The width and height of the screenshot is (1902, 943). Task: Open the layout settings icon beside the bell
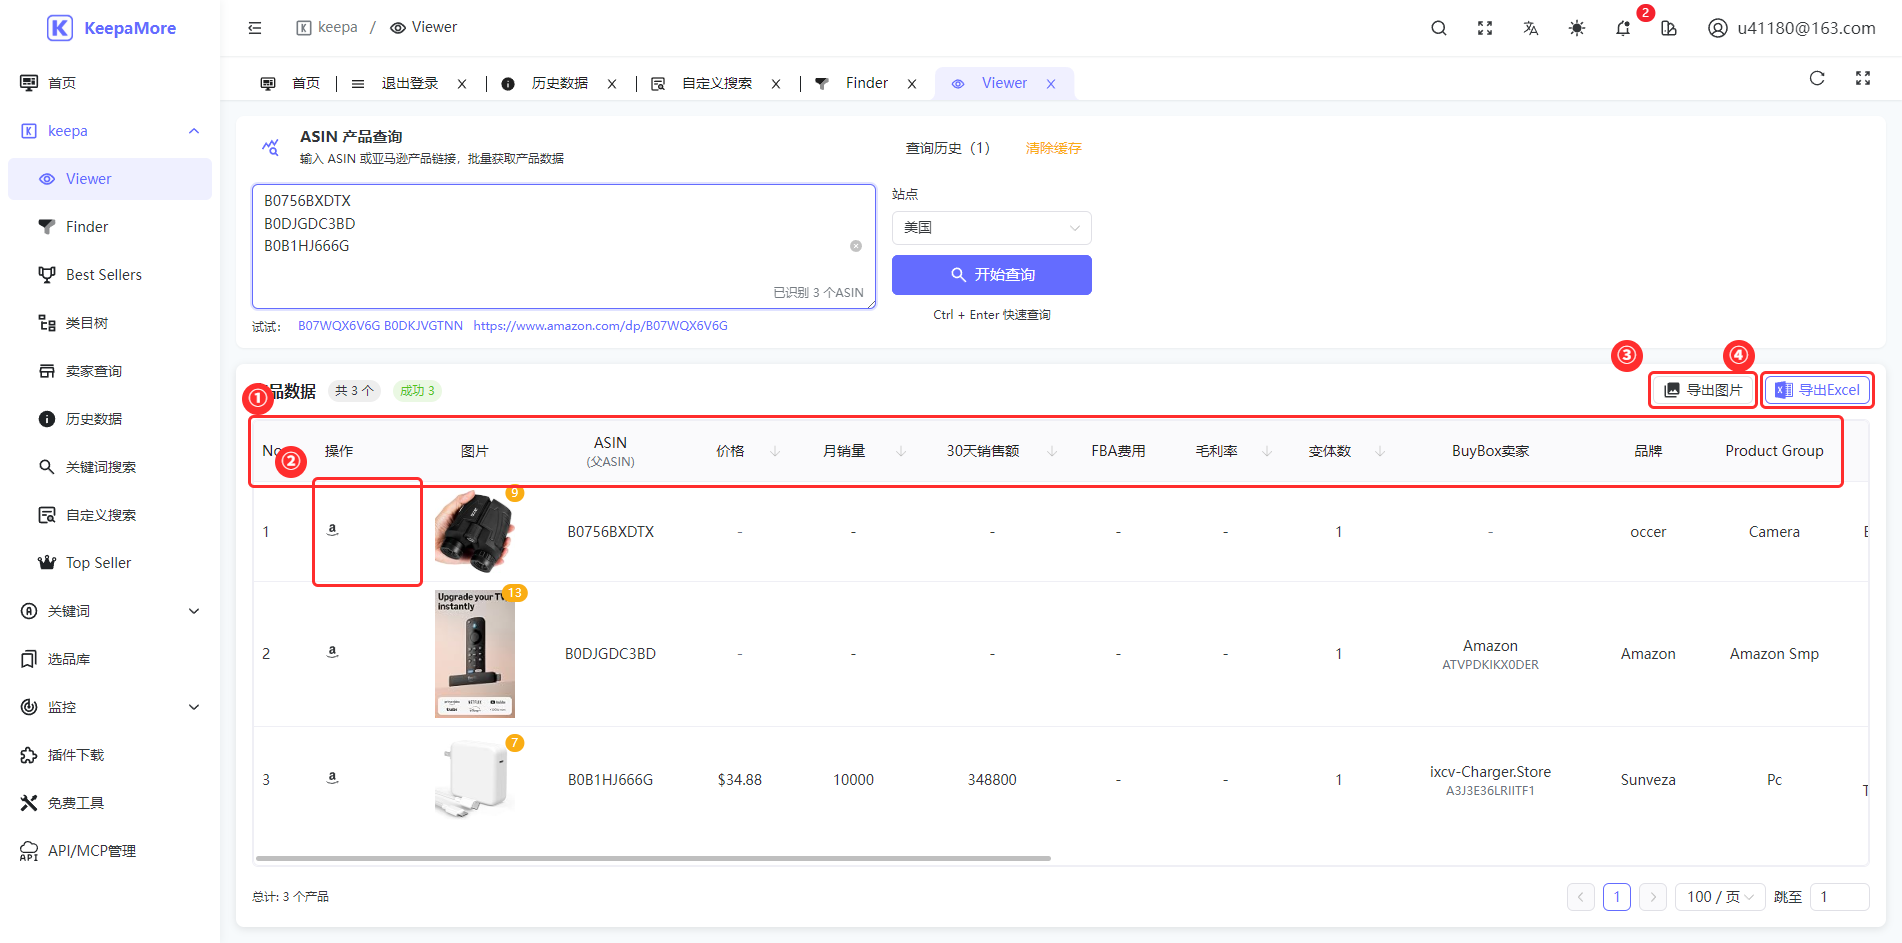point(1669,28)
